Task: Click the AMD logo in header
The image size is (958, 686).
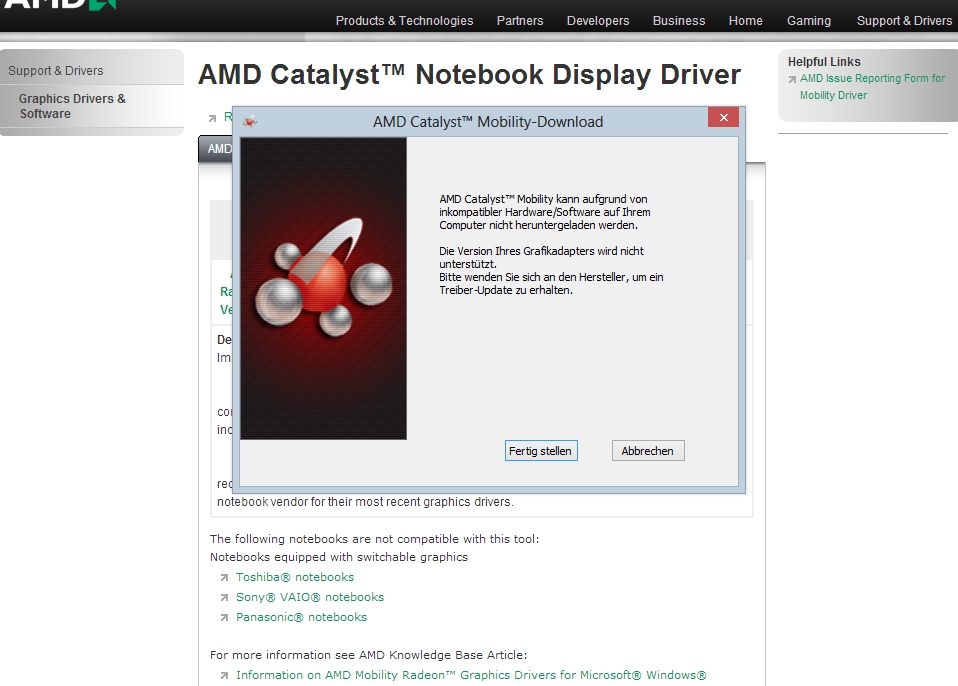Action: tap(60, 5)
